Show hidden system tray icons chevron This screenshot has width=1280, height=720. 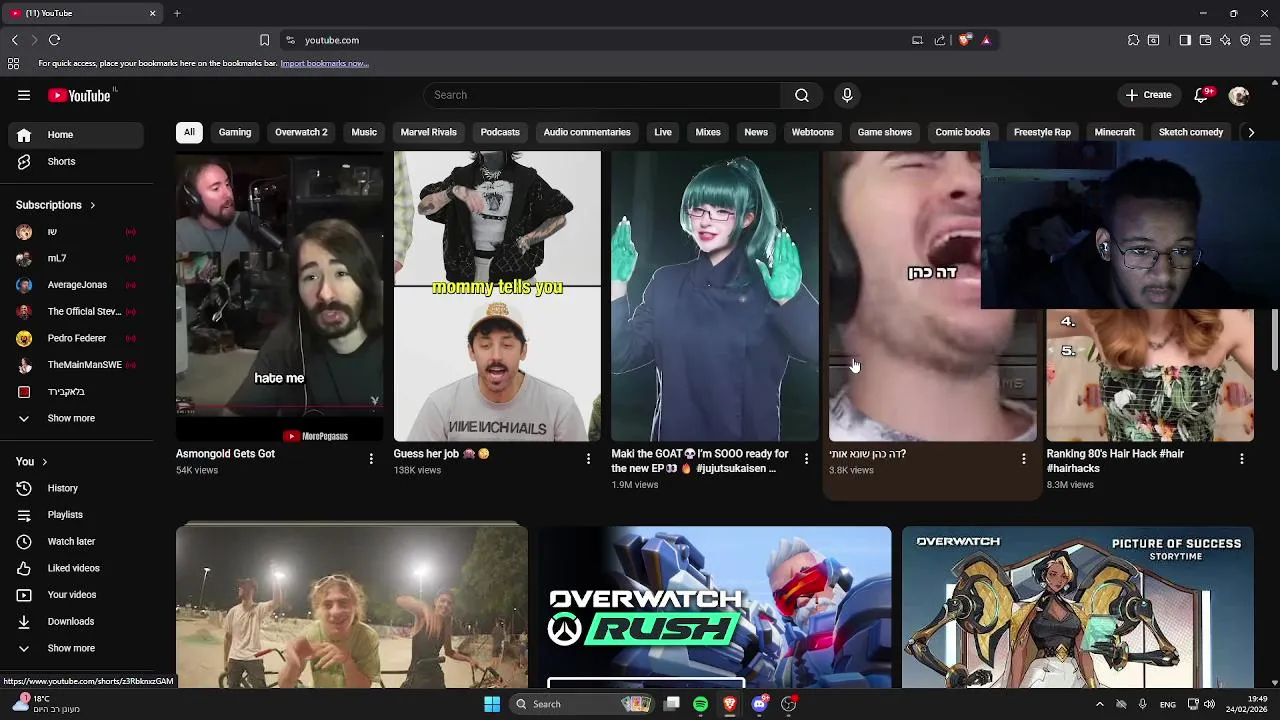[x=1099, y=704]
